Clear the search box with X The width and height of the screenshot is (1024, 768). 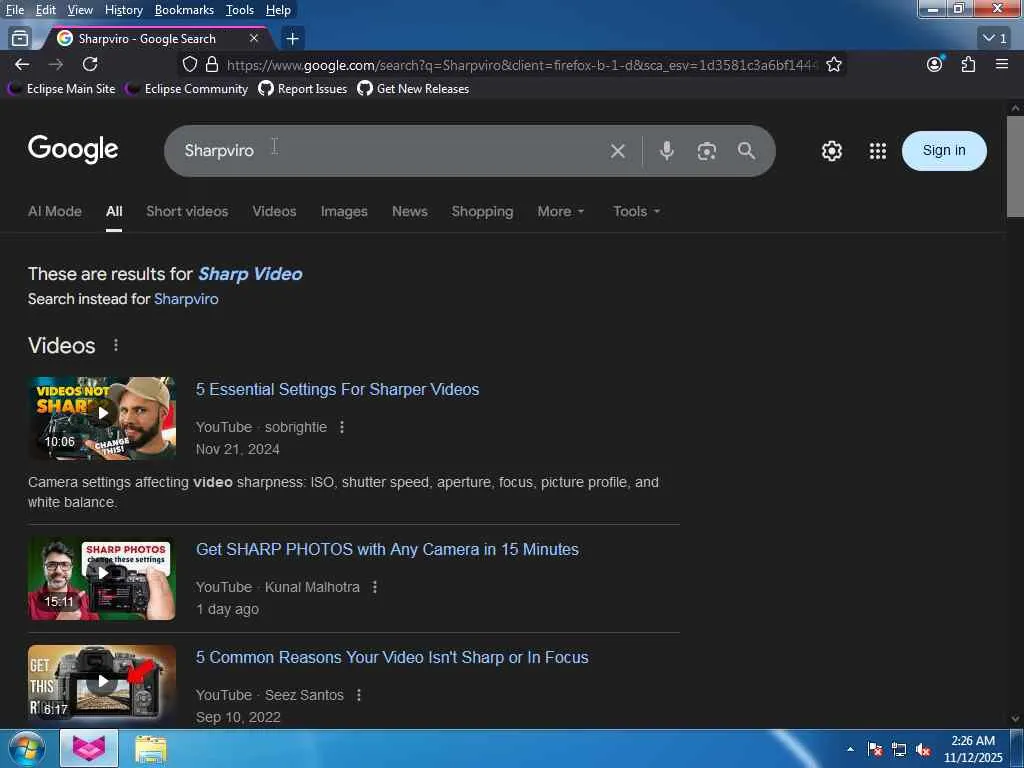tap(617, 151)
